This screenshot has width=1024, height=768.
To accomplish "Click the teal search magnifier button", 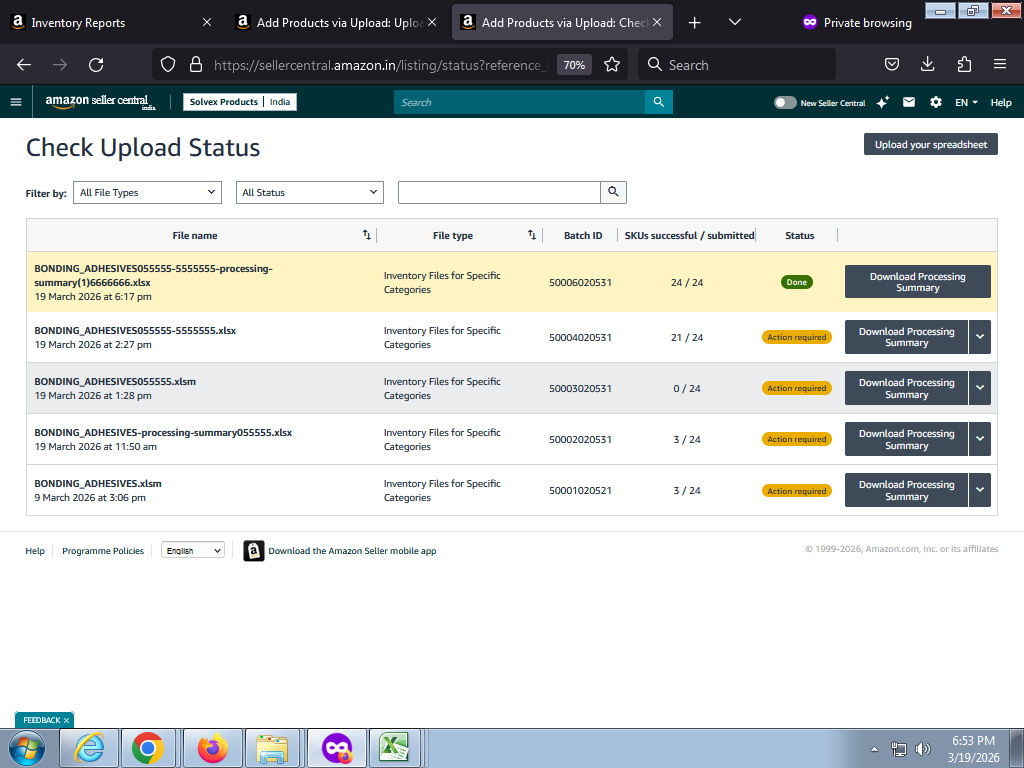I will [x=658, y=102].
